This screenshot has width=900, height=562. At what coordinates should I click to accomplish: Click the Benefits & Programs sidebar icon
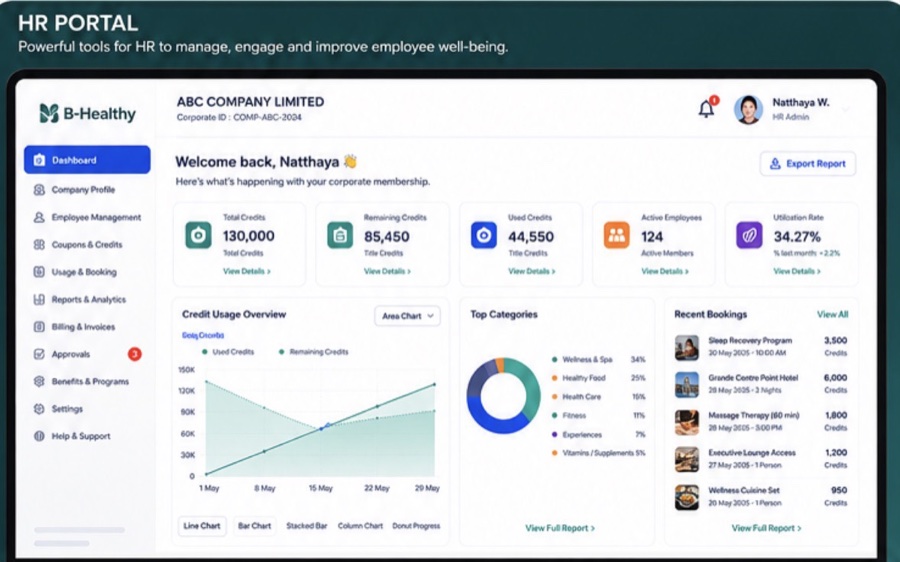click(x=39, y=381)
